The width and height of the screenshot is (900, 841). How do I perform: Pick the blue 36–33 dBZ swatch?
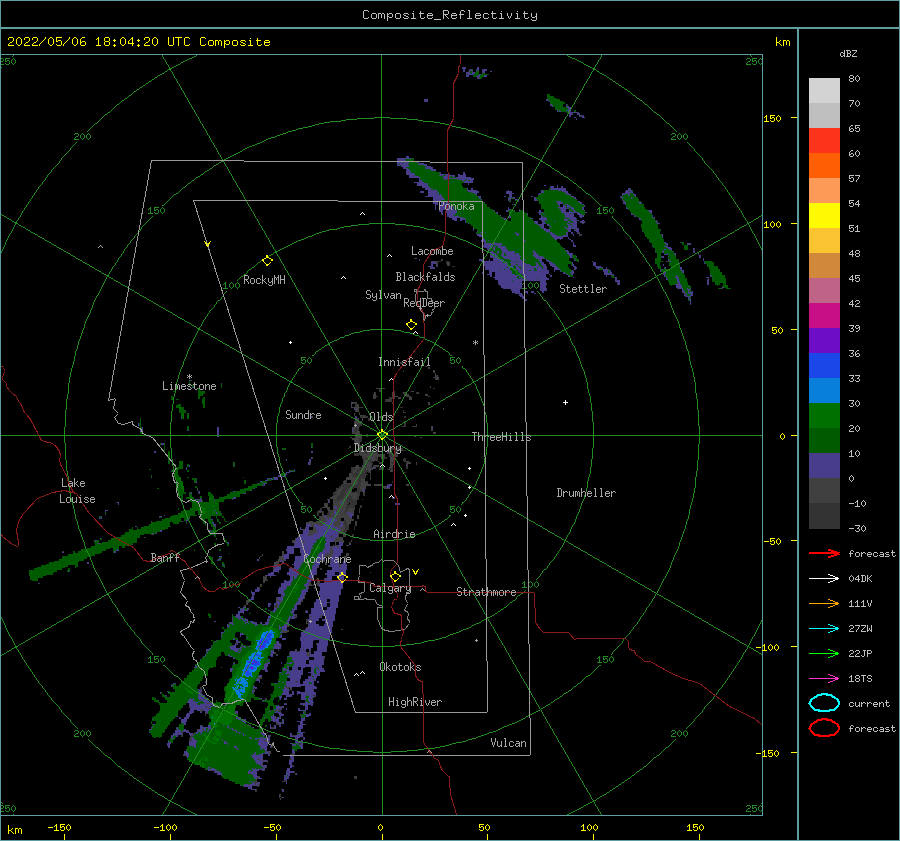click(824, 366)
